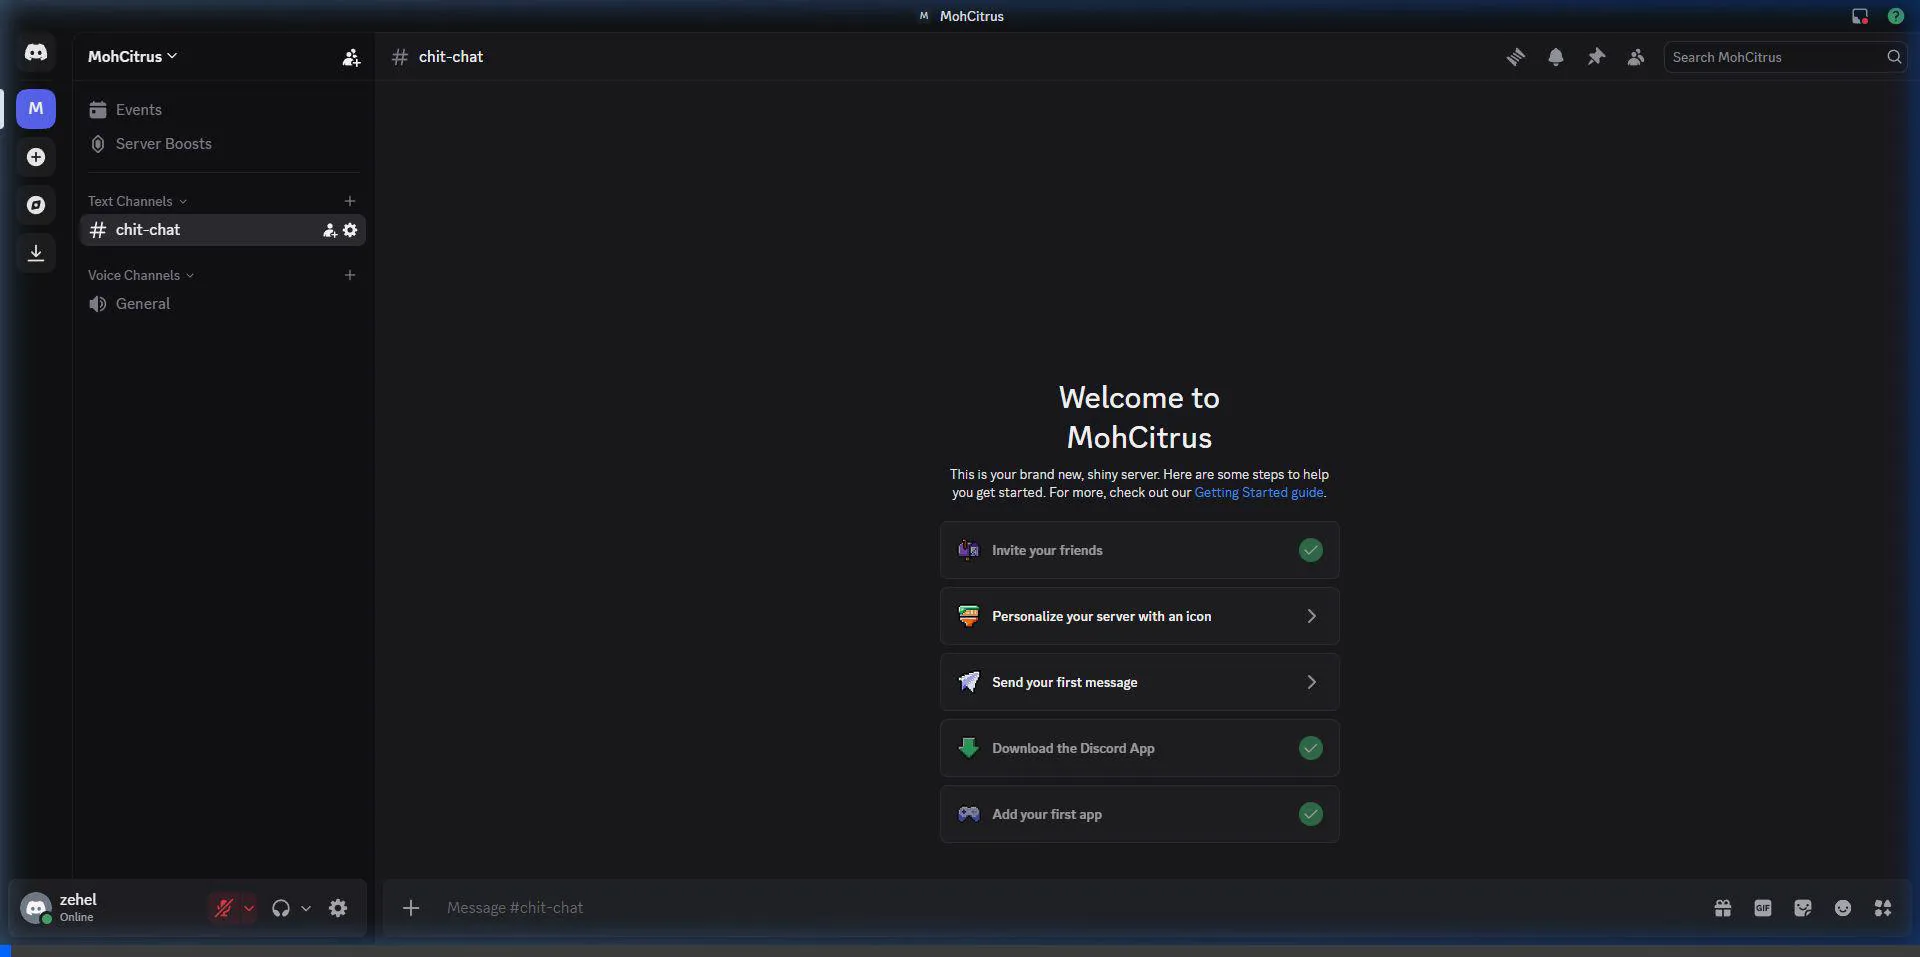Click Personalize your server with an icon
The height and width of the screenshot is (957, 1920).
click(x=1139, y=616)
